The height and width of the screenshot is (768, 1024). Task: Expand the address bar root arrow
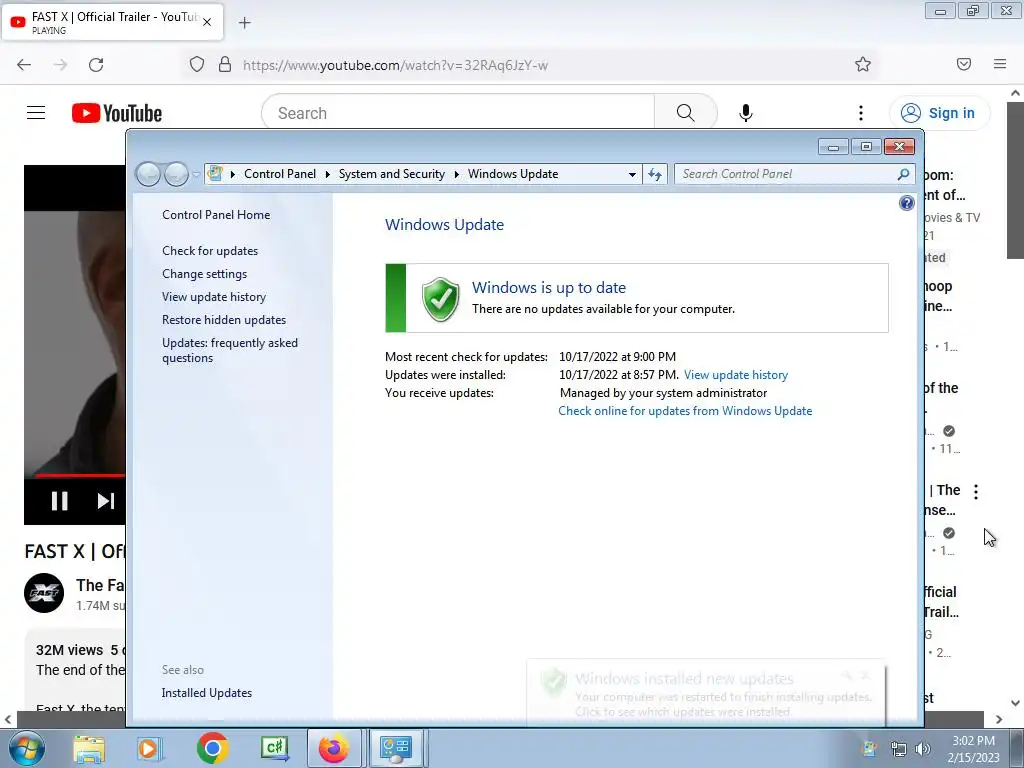pos(232,174)
